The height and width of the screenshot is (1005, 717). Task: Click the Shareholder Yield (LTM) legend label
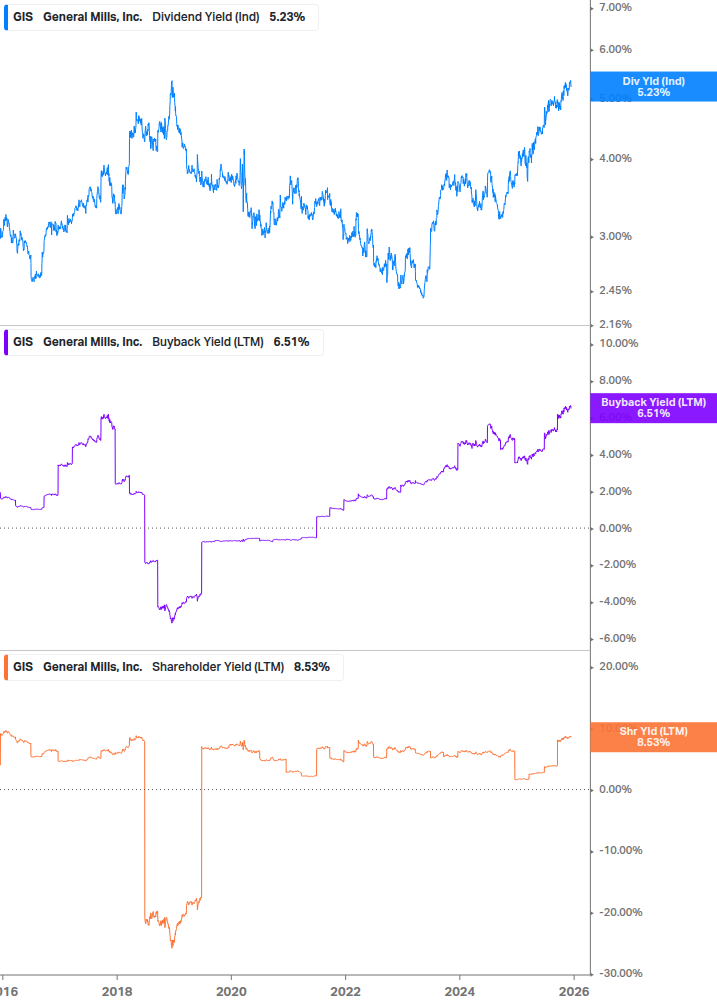point(218,667)
